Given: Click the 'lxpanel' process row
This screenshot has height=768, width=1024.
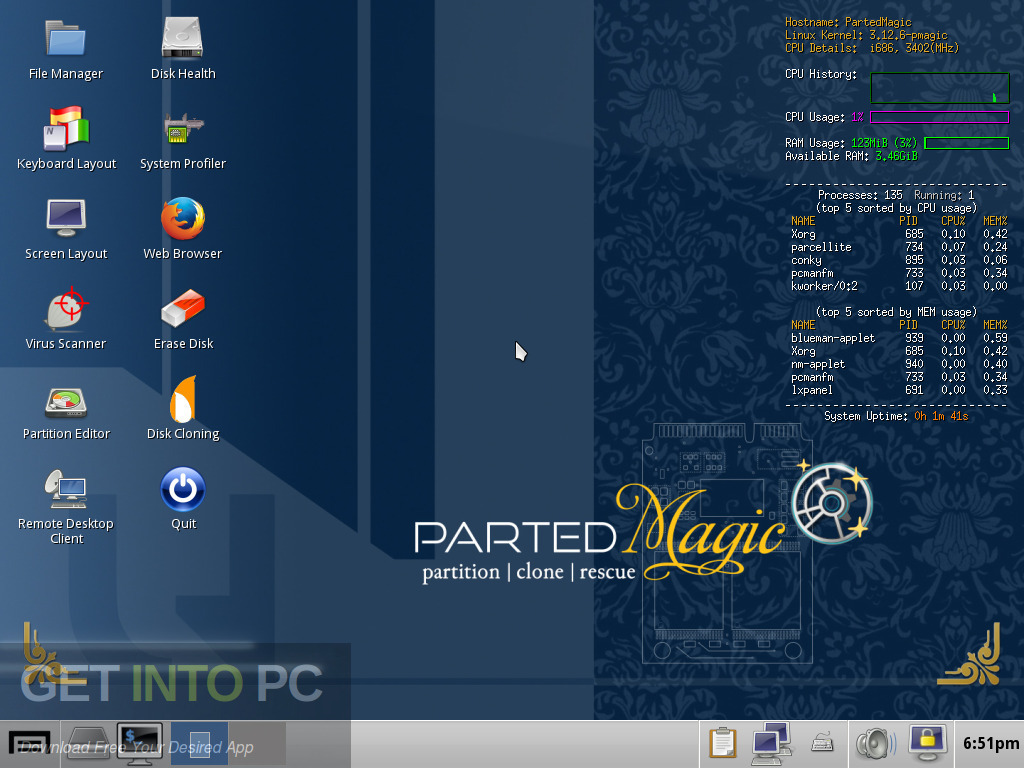Looking at the screenshot, I should (x=899, y=391).
